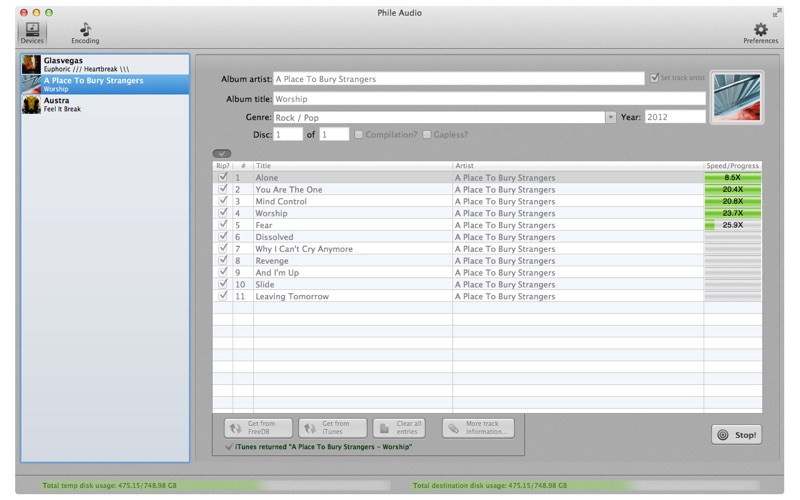The image size is (800, 500).
Task: Sort by the Artist column header
Action: (x=578, y=166)
